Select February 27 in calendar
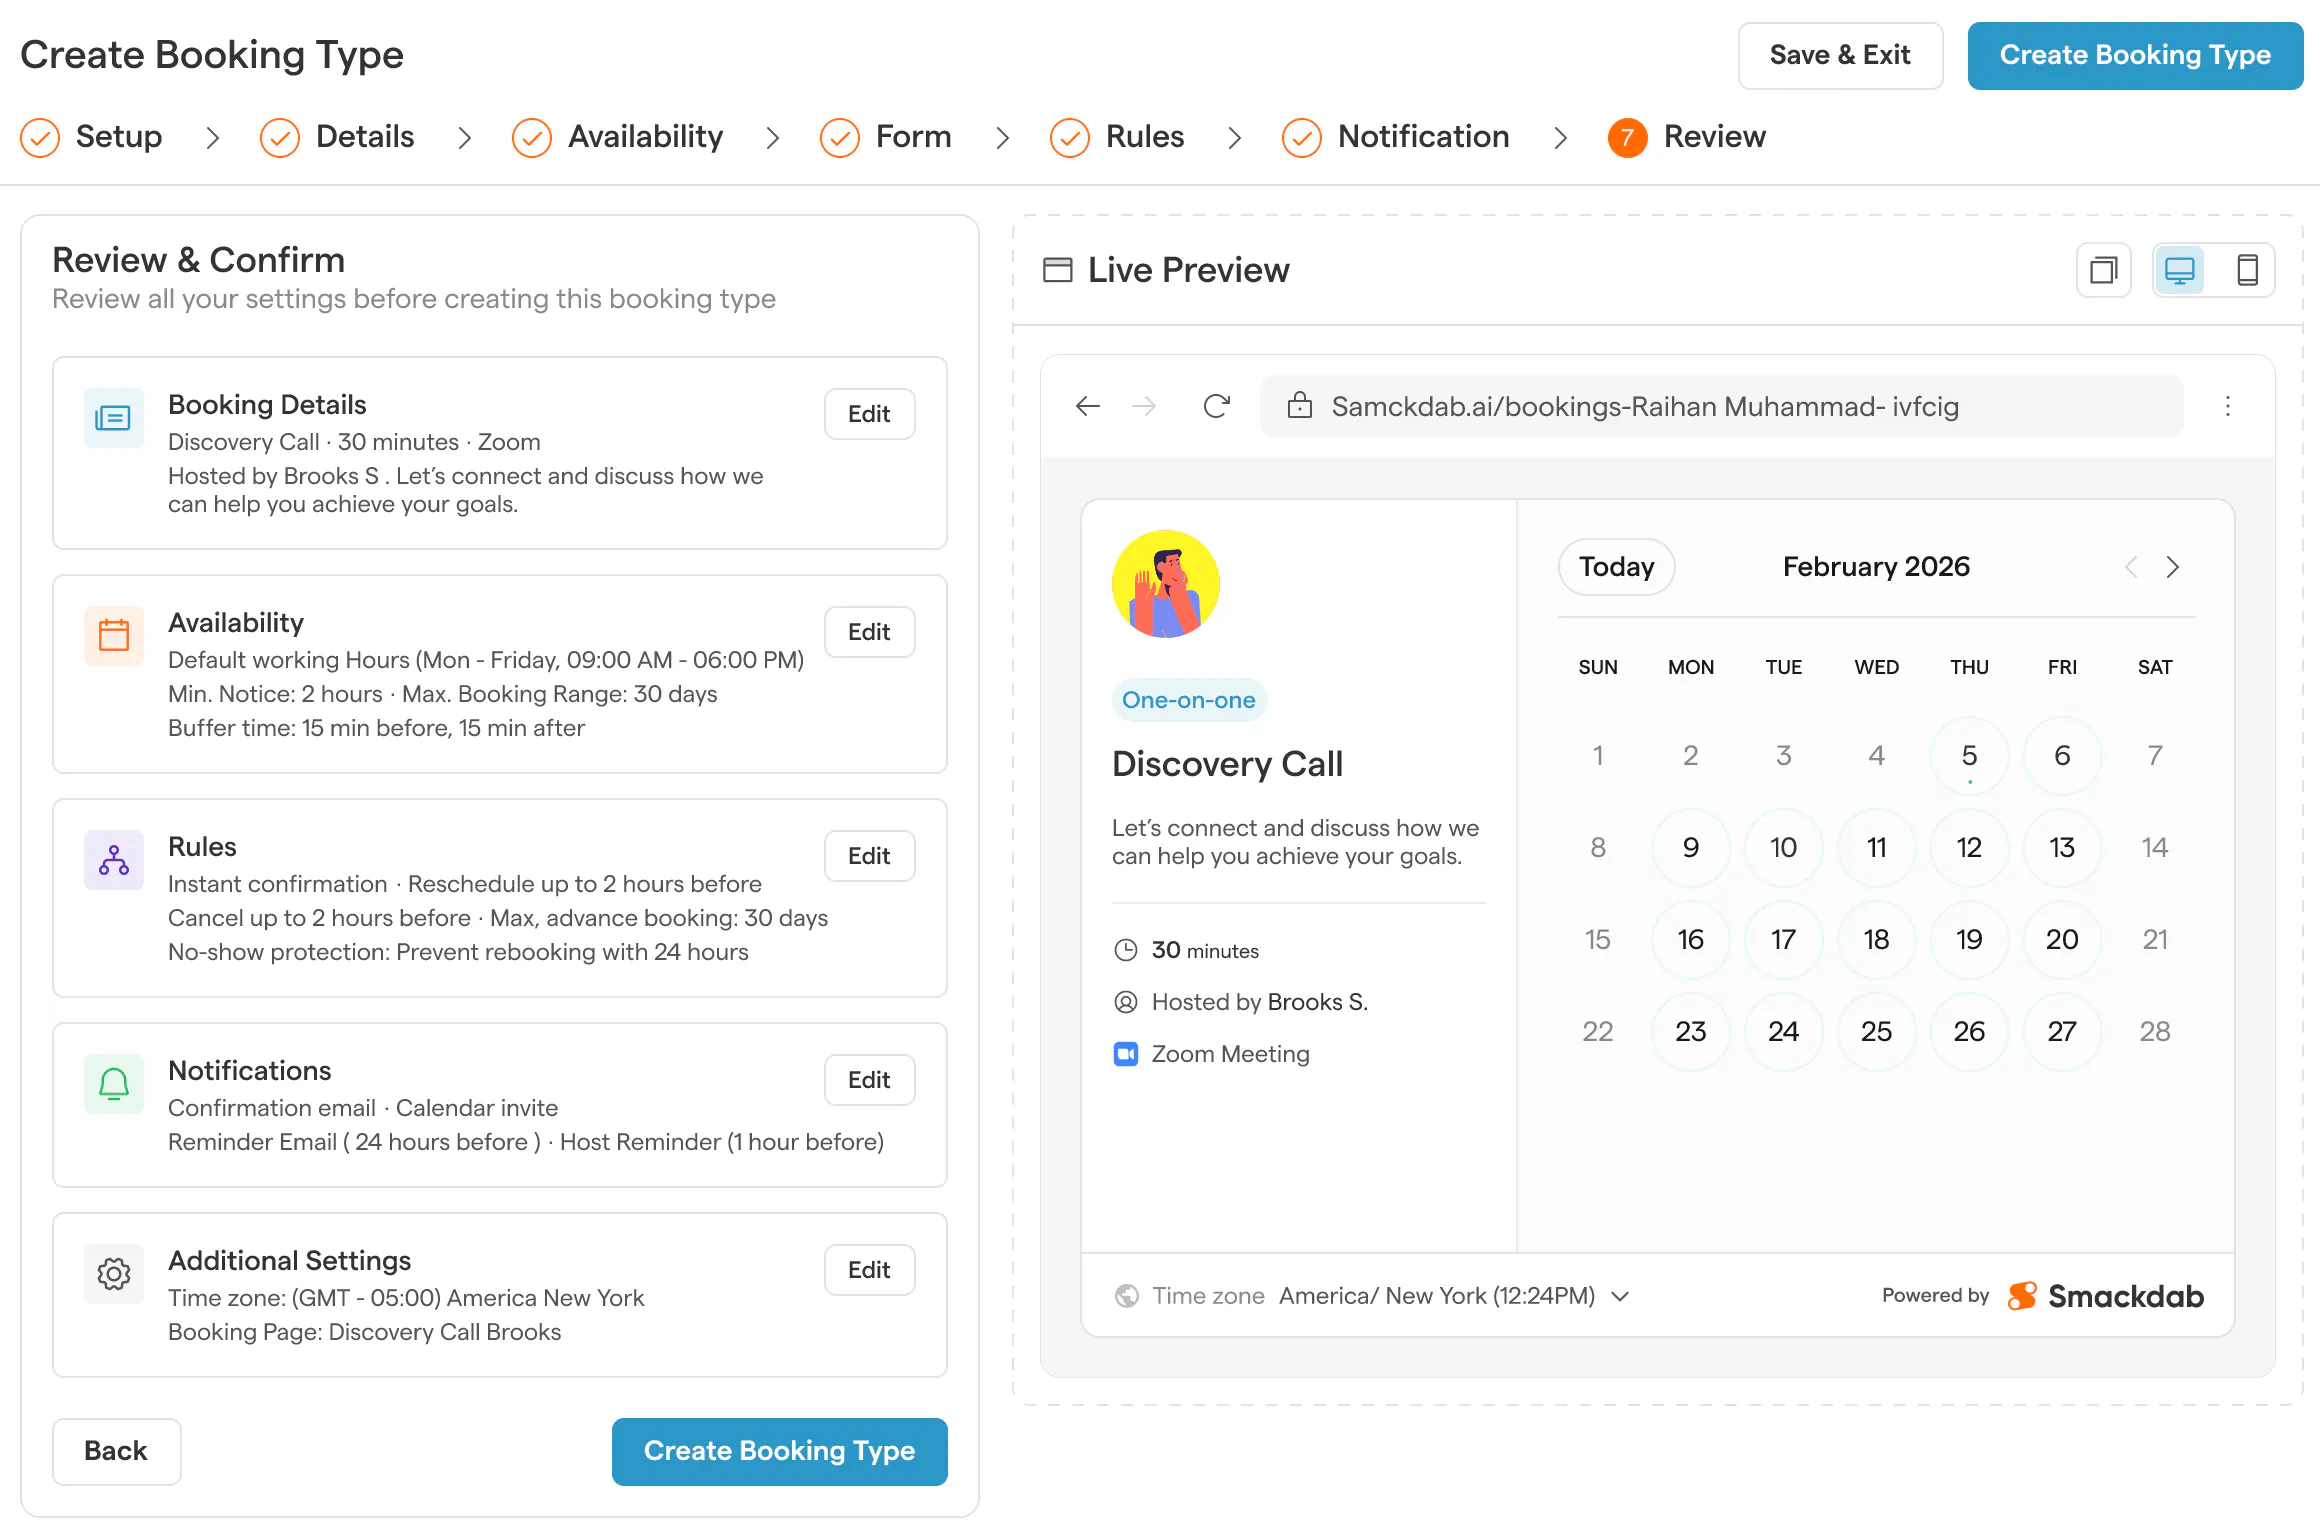Image resolution: width=2320 pixels, height=1536 pixels. tap(2062, 1032)
